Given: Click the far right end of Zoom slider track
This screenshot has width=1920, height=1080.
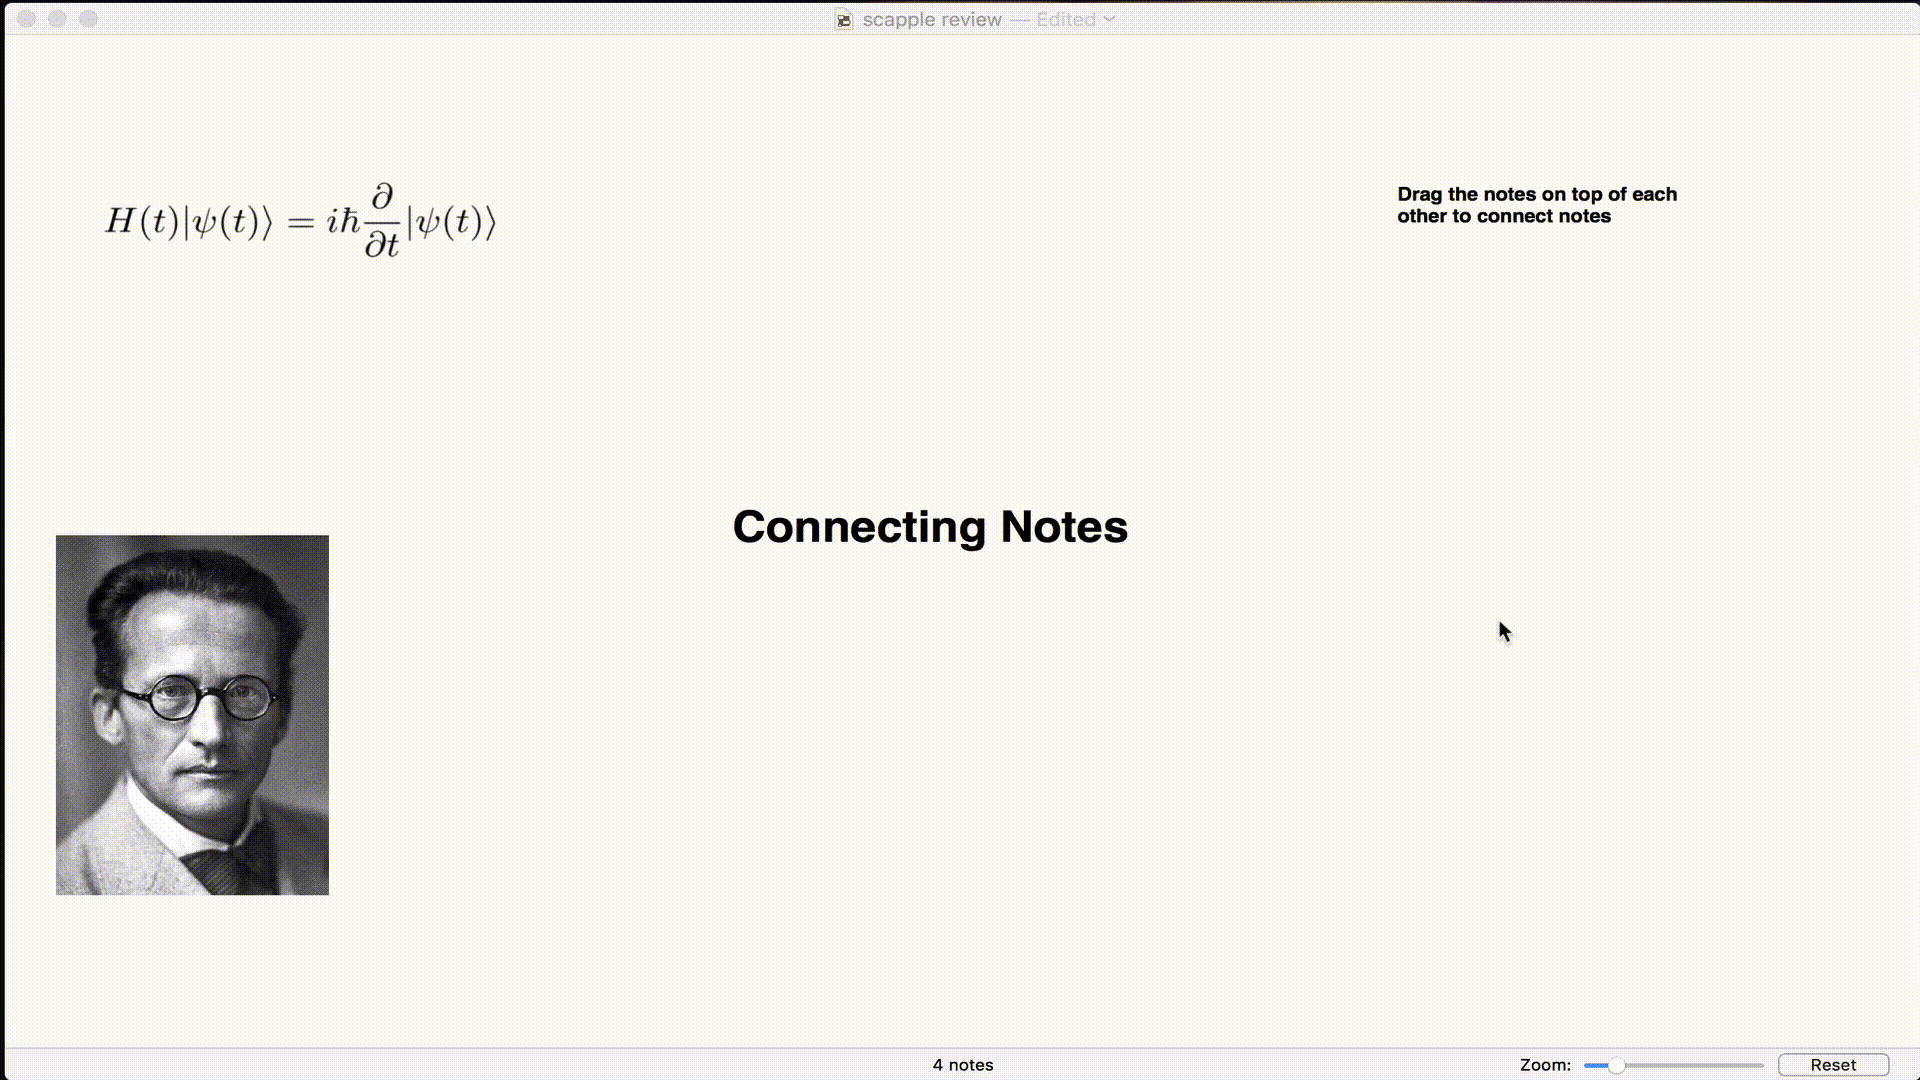Looking at the screenshot, I should (x=1760, y=1065).
